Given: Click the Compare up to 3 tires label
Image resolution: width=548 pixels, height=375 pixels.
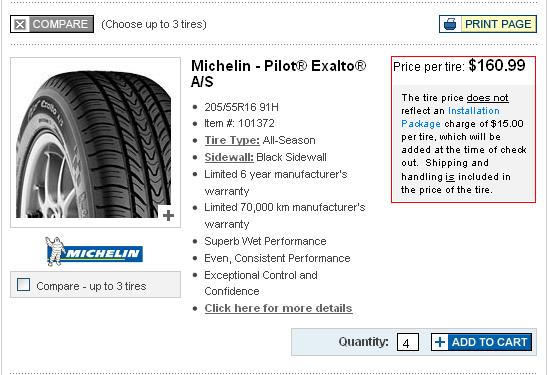Looking at the screenshot, I should [91, 286].
